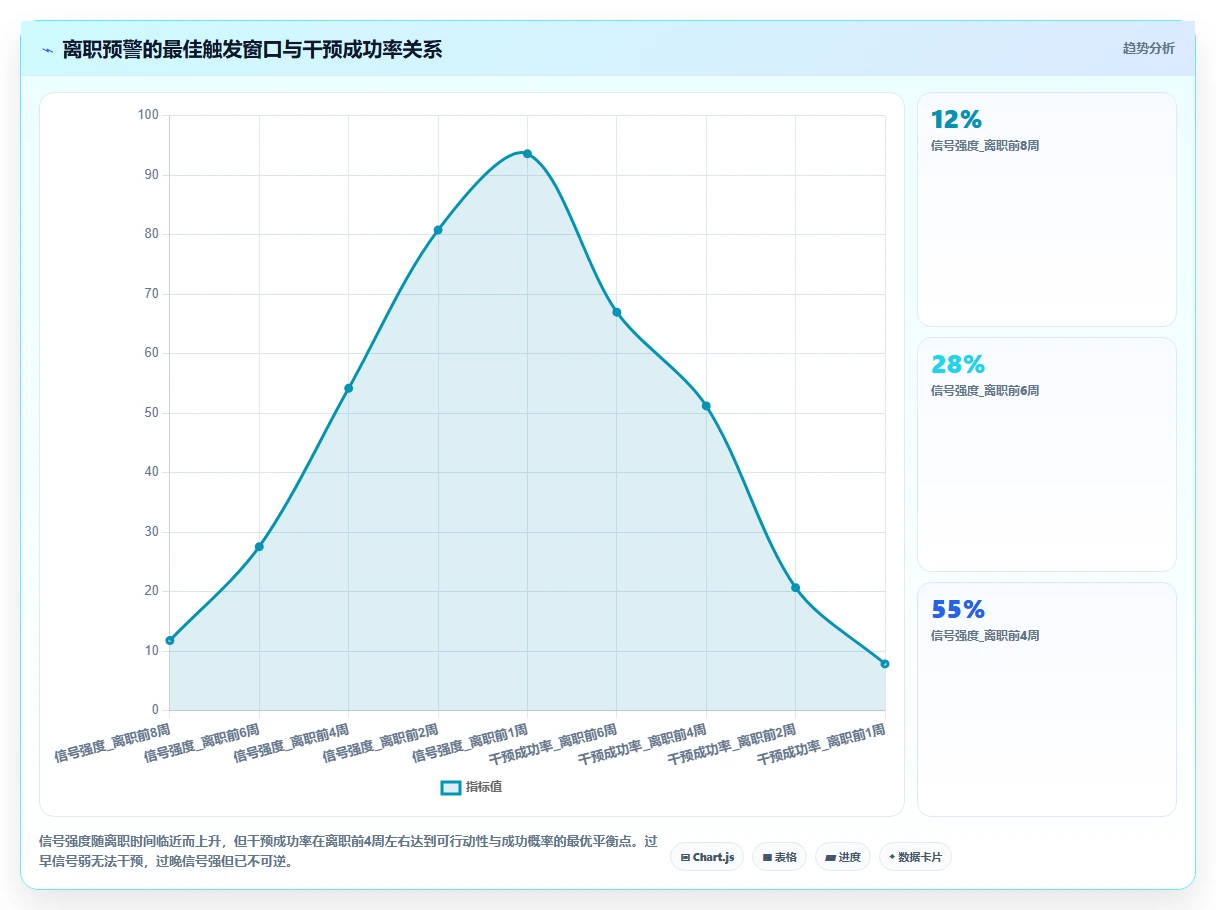Image resolution: width=1216 pixels, height=910 pixels.
Task: Toggle the 指标值 legend swatch
Action: coord(451,788)
